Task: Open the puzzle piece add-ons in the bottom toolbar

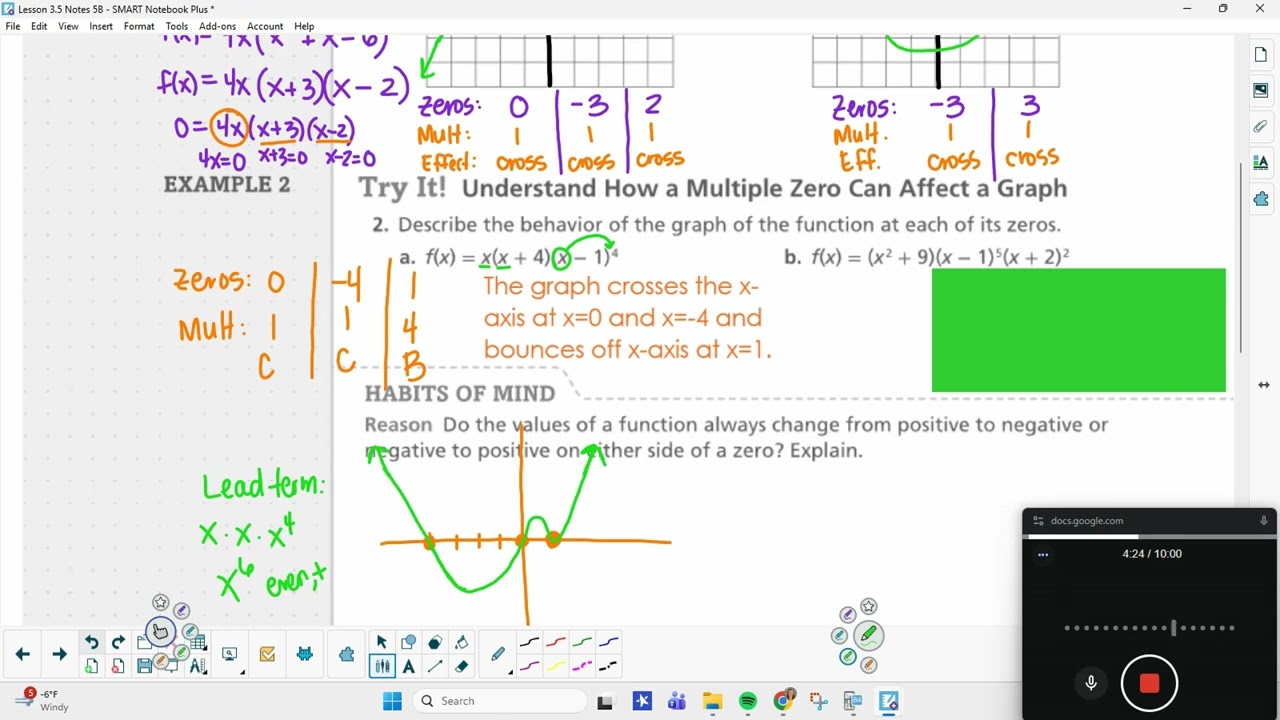Action: [x=346, y=654]
